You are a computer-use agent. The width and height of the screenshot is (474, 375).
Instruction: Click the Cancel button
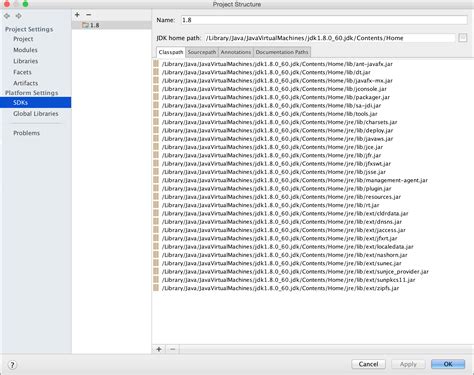pyautogui.click(x=368, y=364)
